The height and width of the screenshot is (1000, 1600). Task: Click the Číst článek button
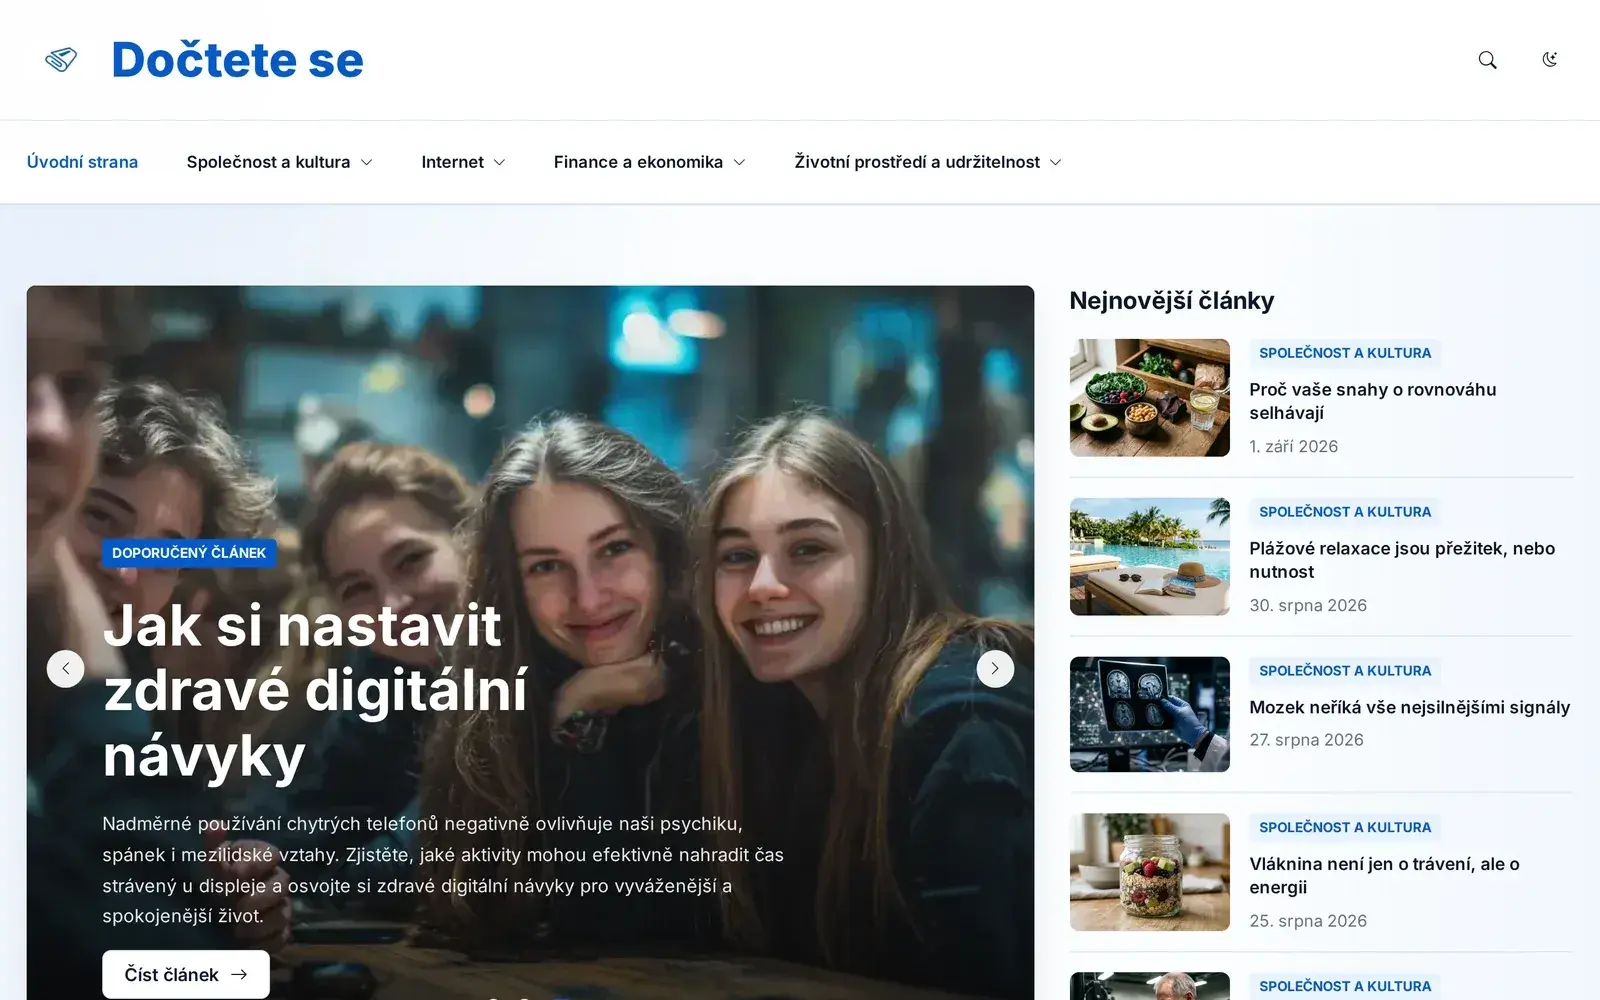tap(186, 974)
